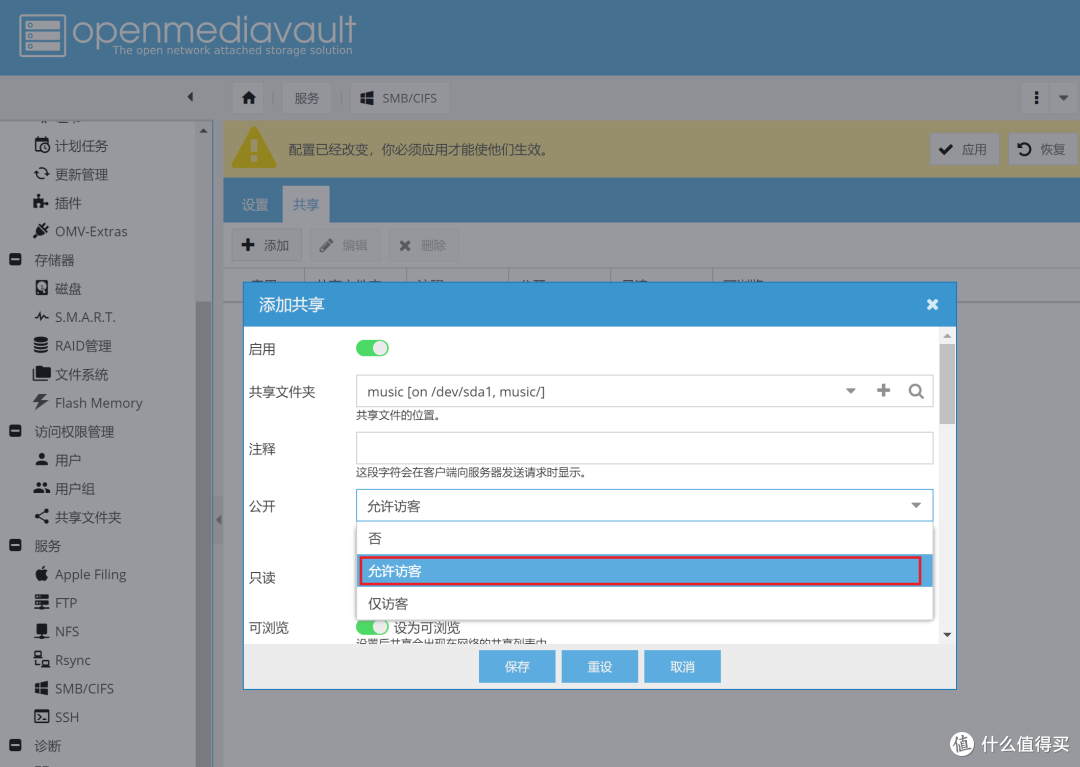Open Apple Filing service in sidebar
This screenshot has height=767, width=1080.
click(90, 575)
